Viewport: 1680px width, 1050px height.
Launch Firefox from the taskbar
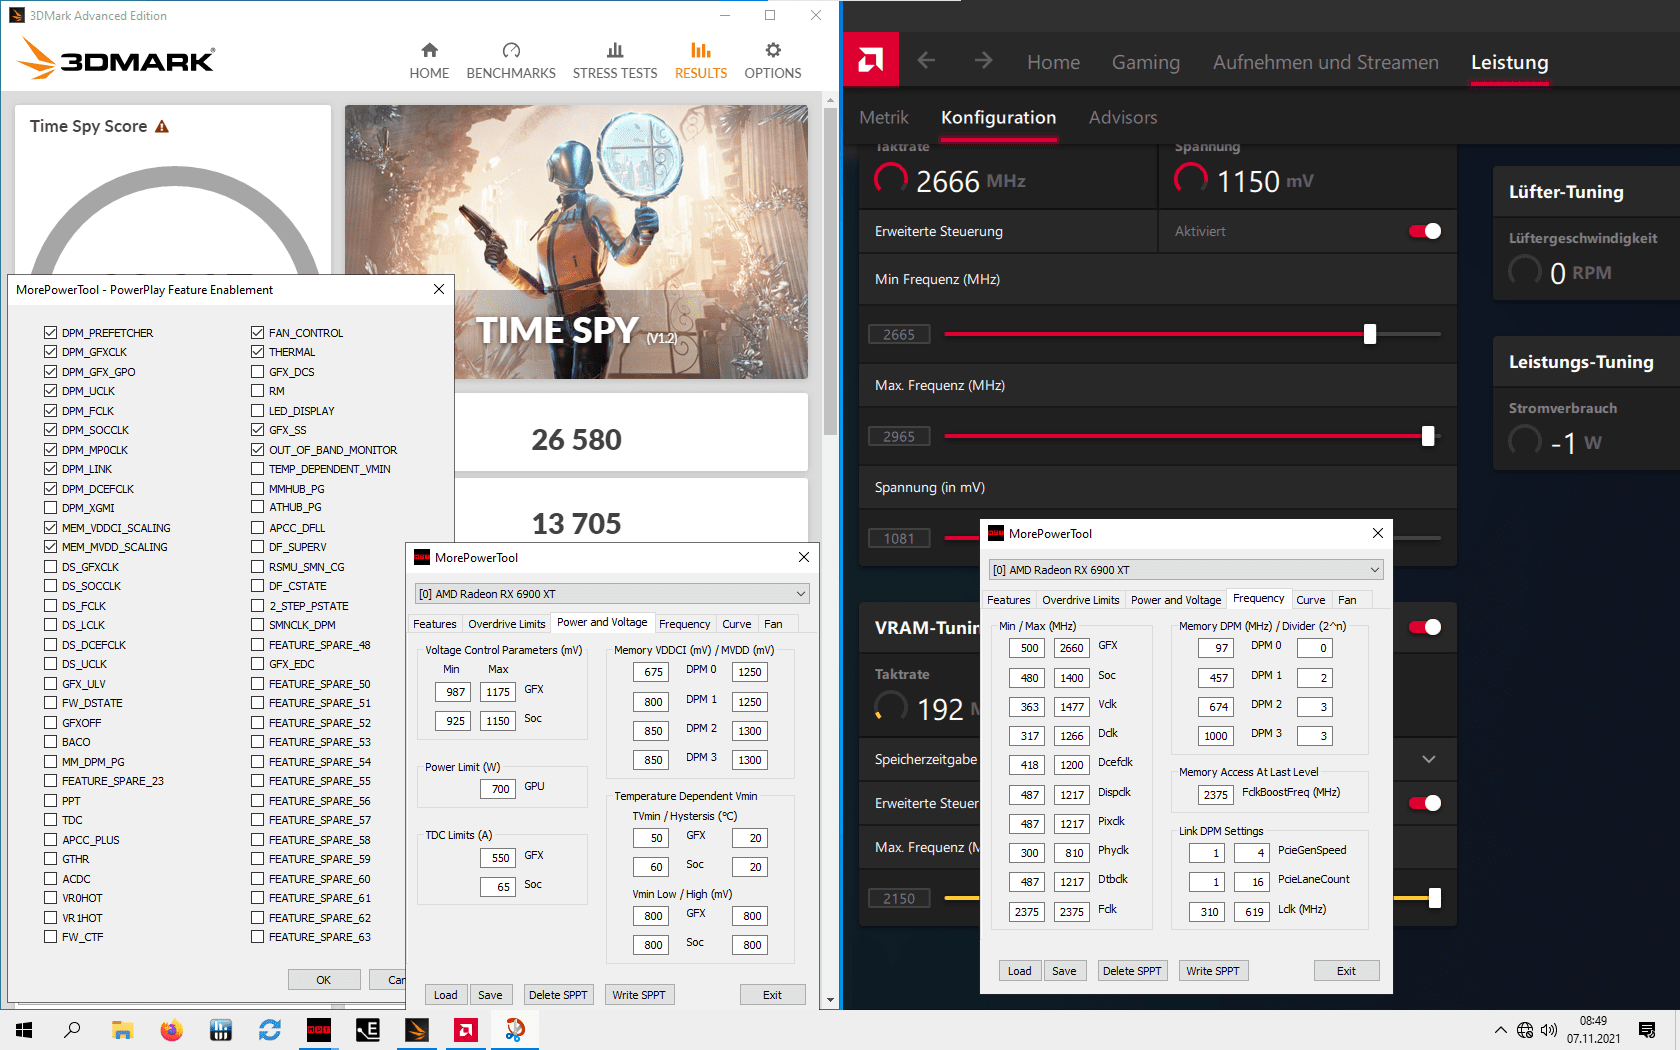(x=171, y=1030)
